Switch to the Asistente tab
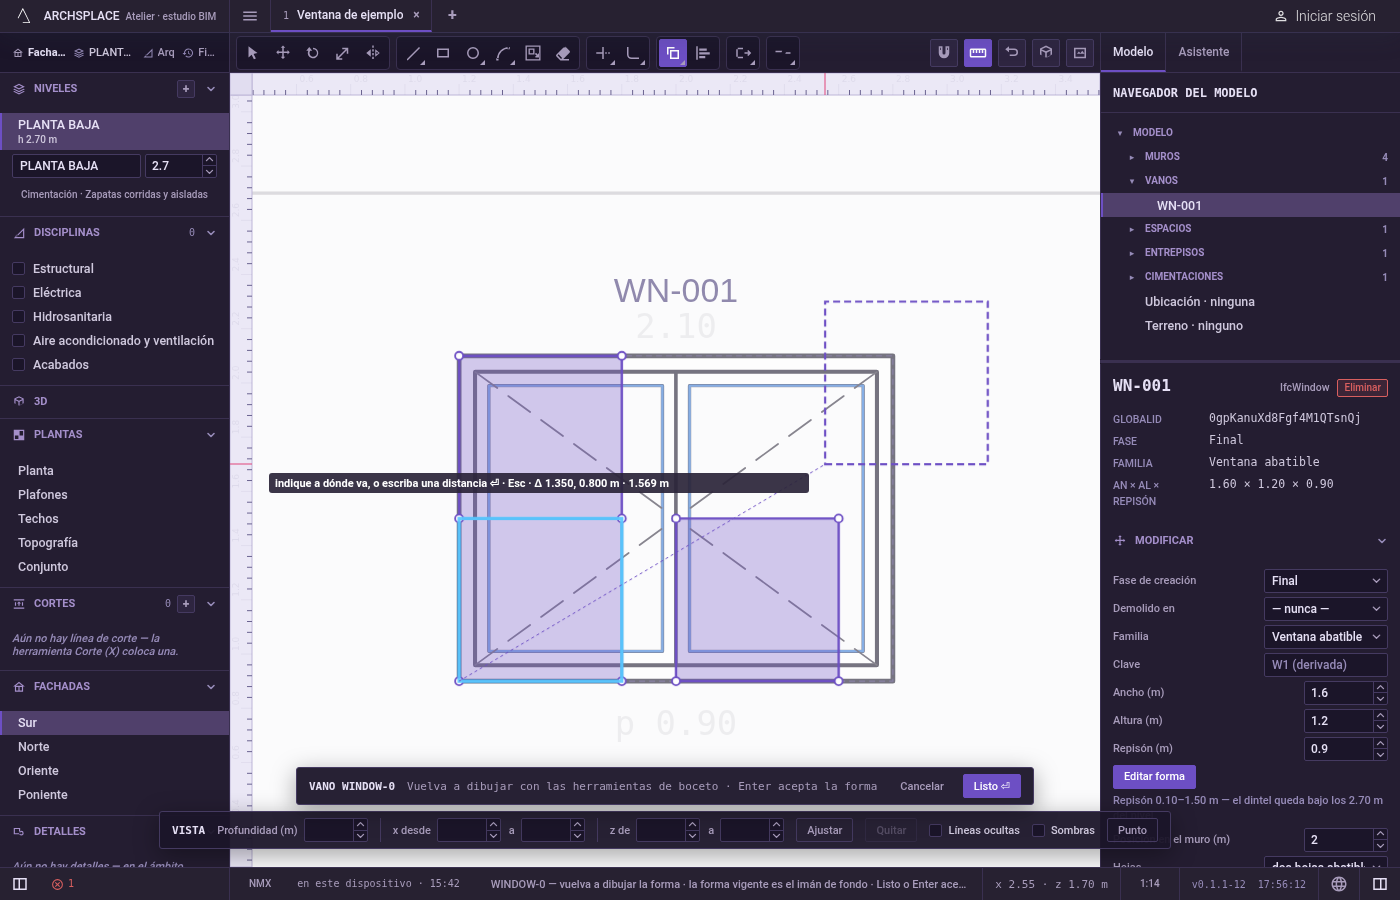 point(1204,52)
